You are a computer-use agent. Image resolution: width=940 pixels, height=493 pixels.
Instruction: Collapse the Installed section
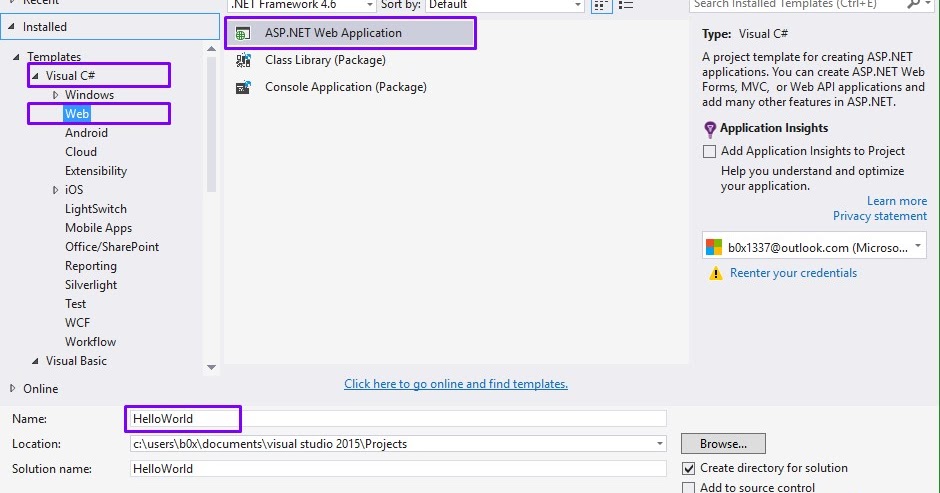(x=11, y=26)
